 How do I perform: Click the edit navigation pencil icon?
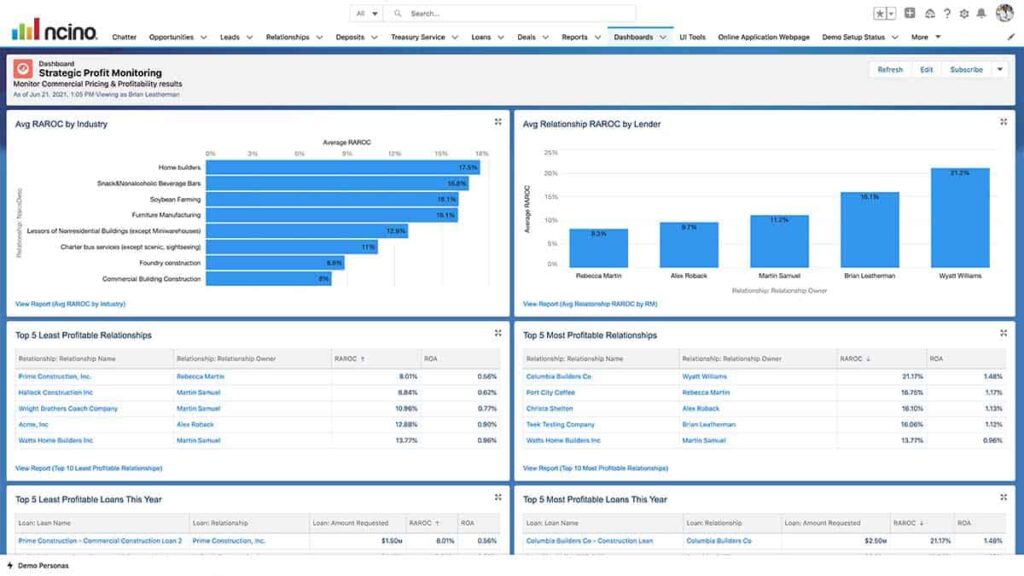point(1011,37)
